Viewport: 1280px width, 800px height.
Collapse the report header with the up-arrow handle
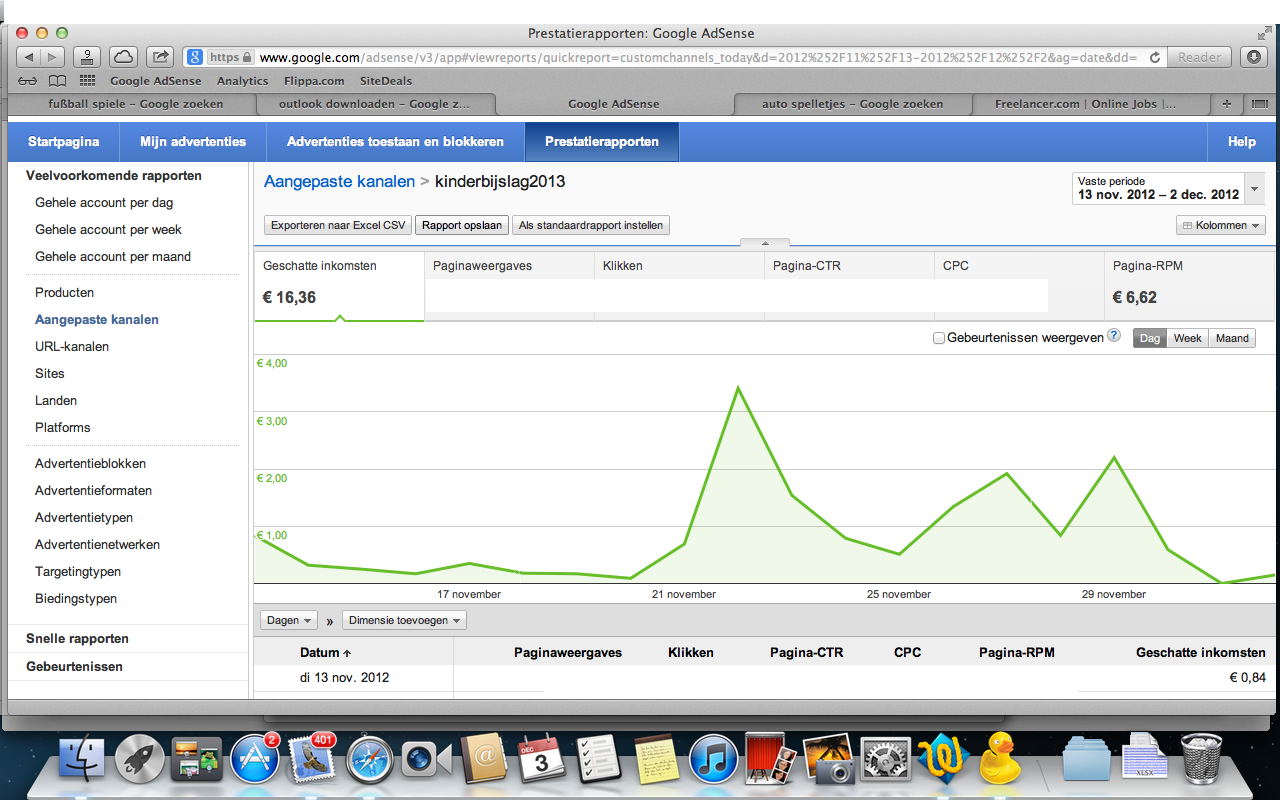(x=765, y=242)
